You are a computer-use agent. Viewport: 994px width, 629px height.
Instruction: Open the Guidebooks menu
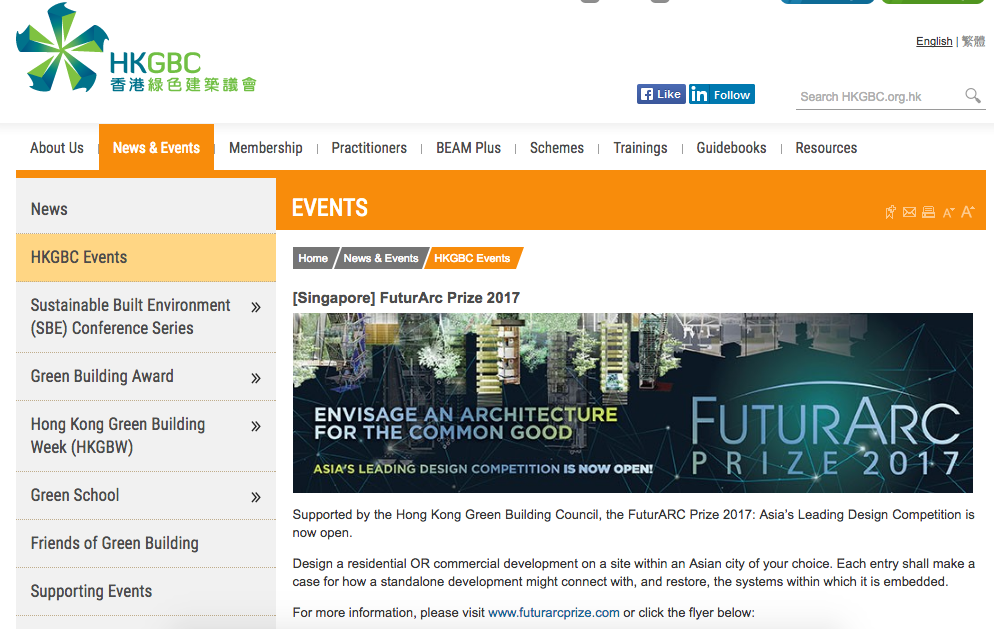(732, 148)
